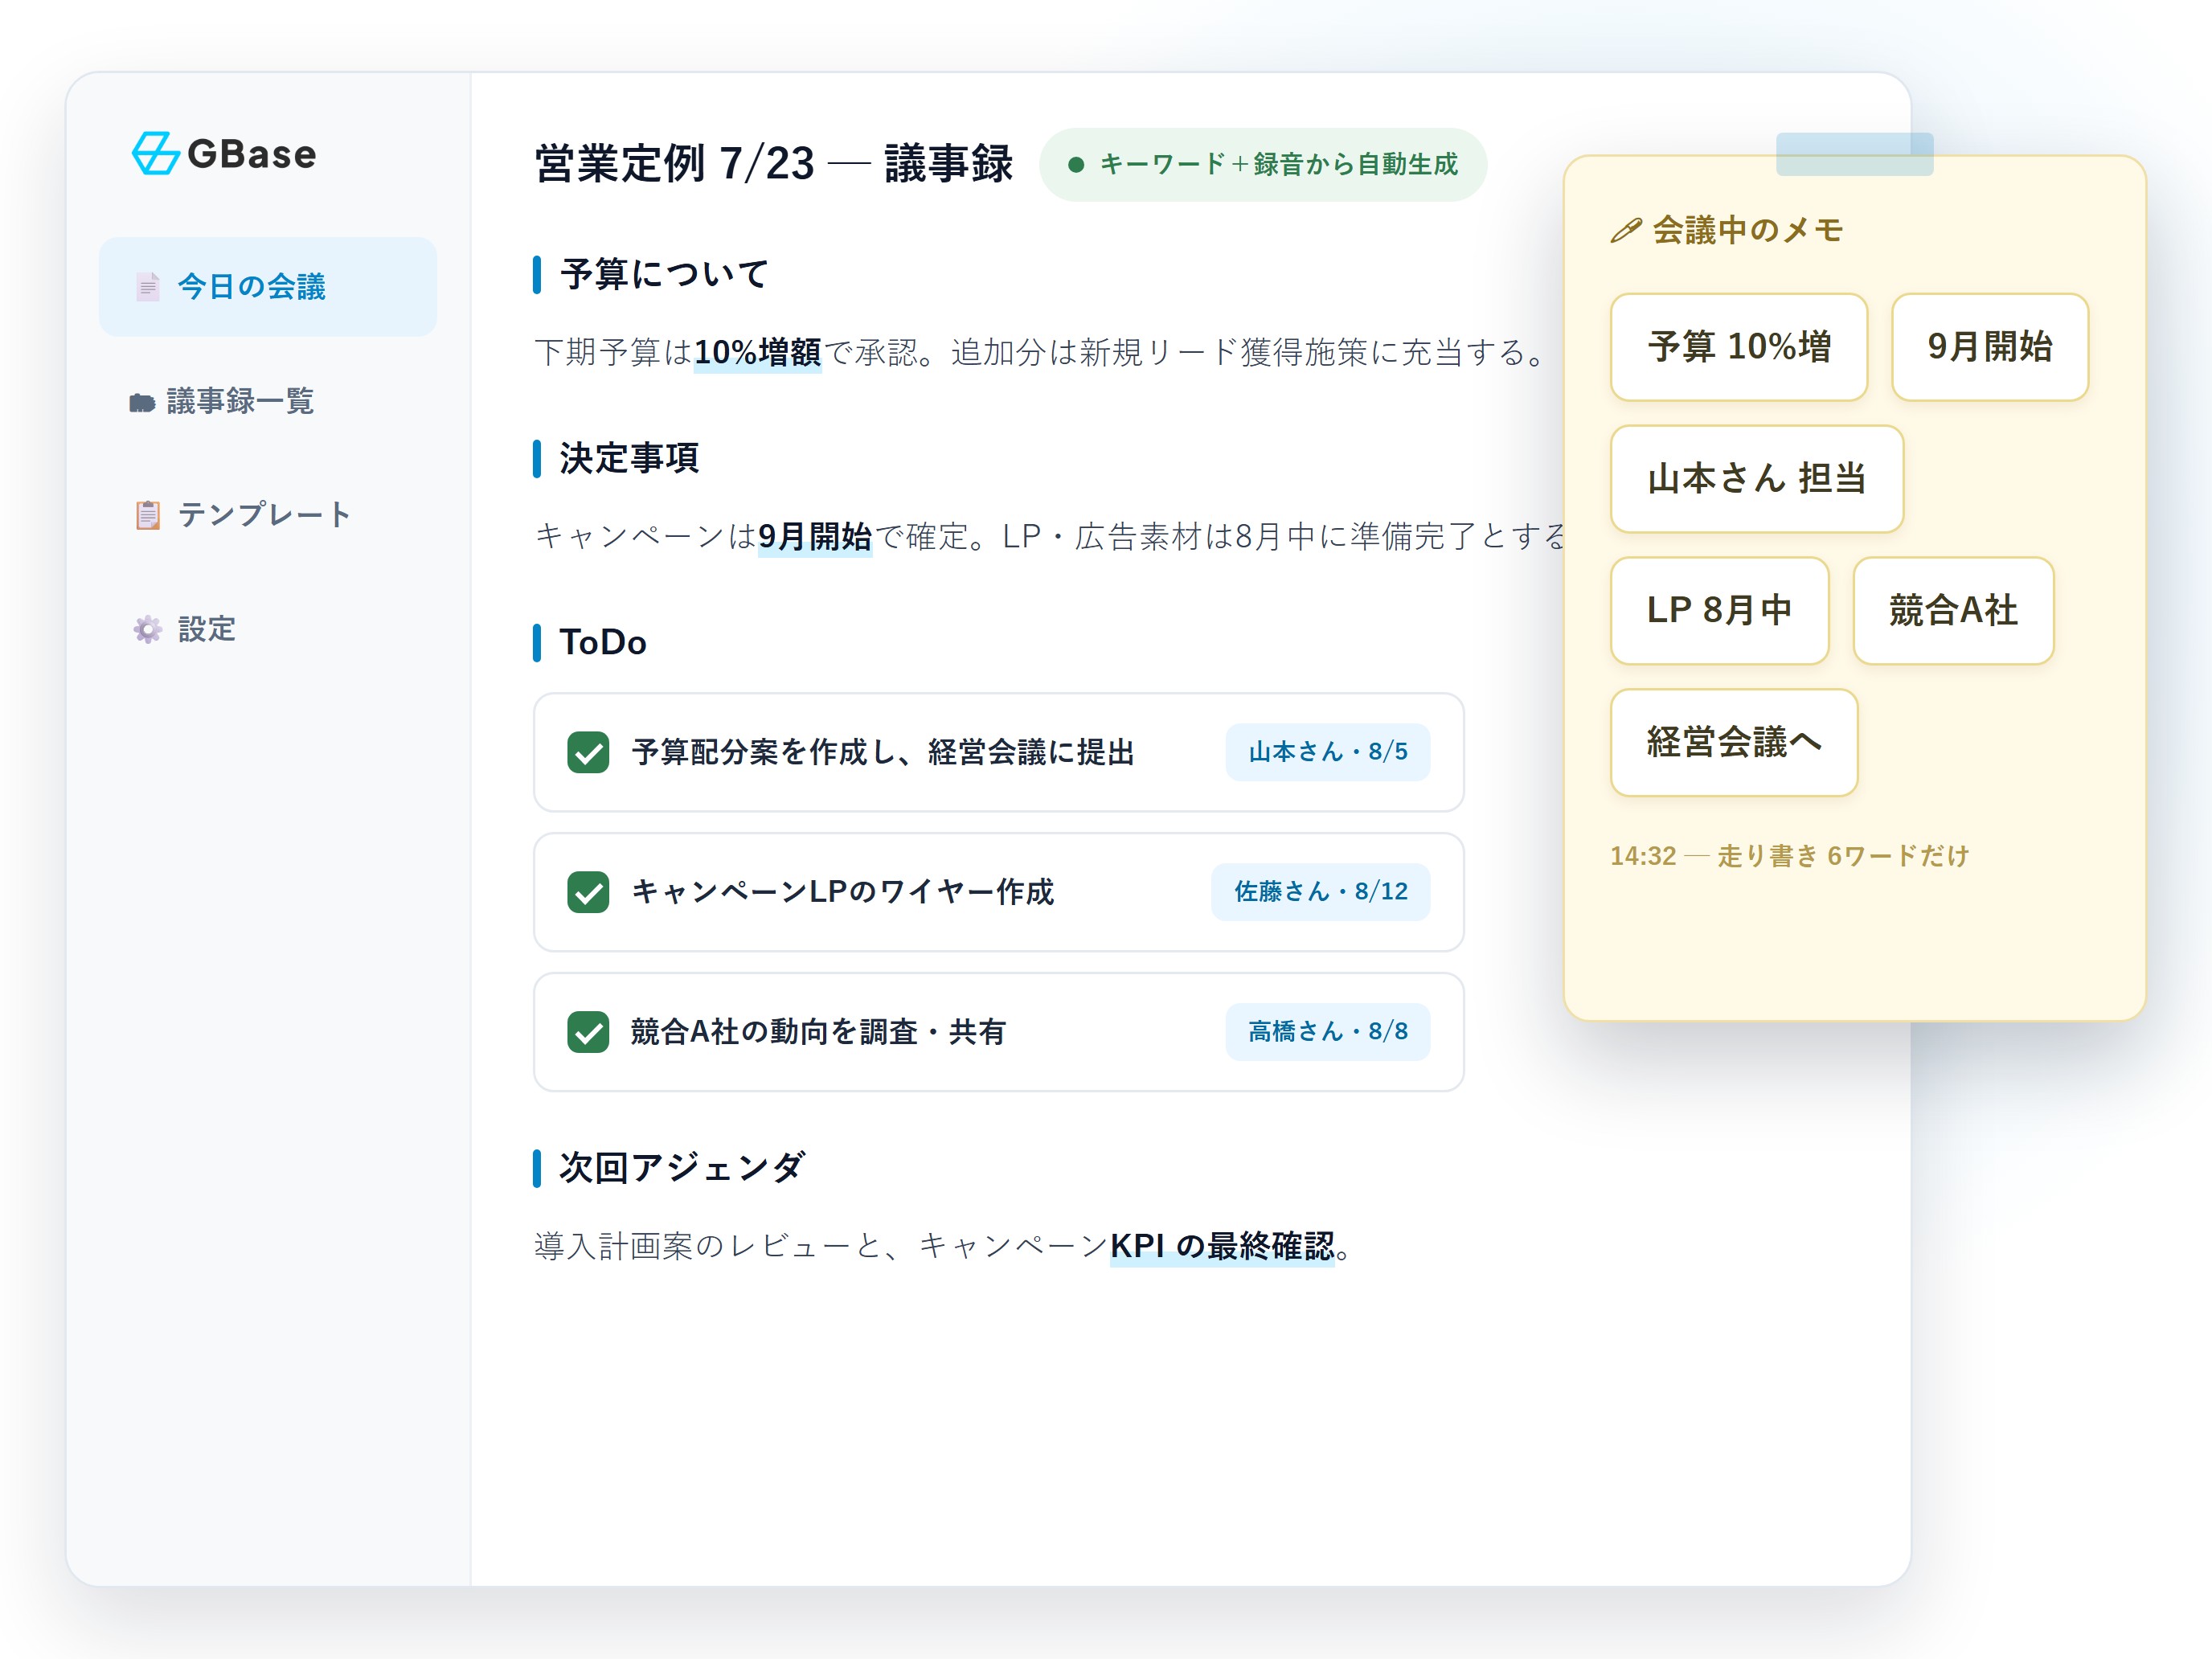Open 議事録一覧 in the sidebar
Viewport: 2212px width, 1659px height.
(x=268, y=401)
